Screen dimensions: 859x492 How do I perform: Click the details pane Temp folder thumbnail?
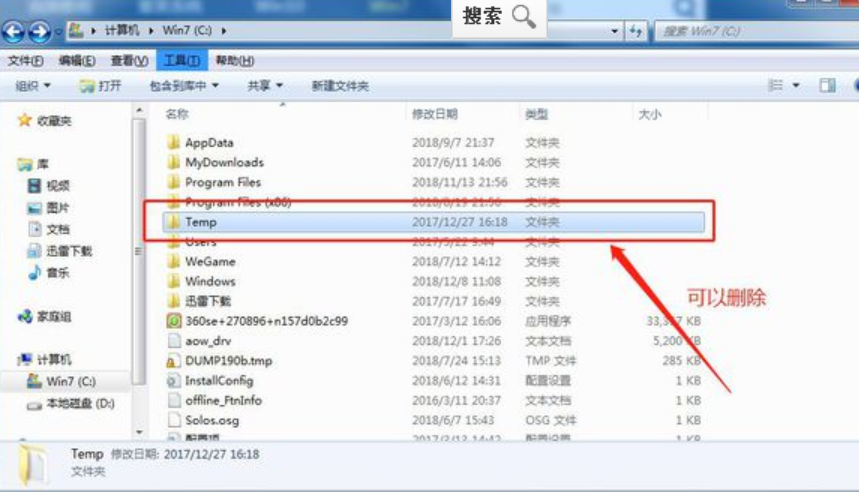pos(32,465)
